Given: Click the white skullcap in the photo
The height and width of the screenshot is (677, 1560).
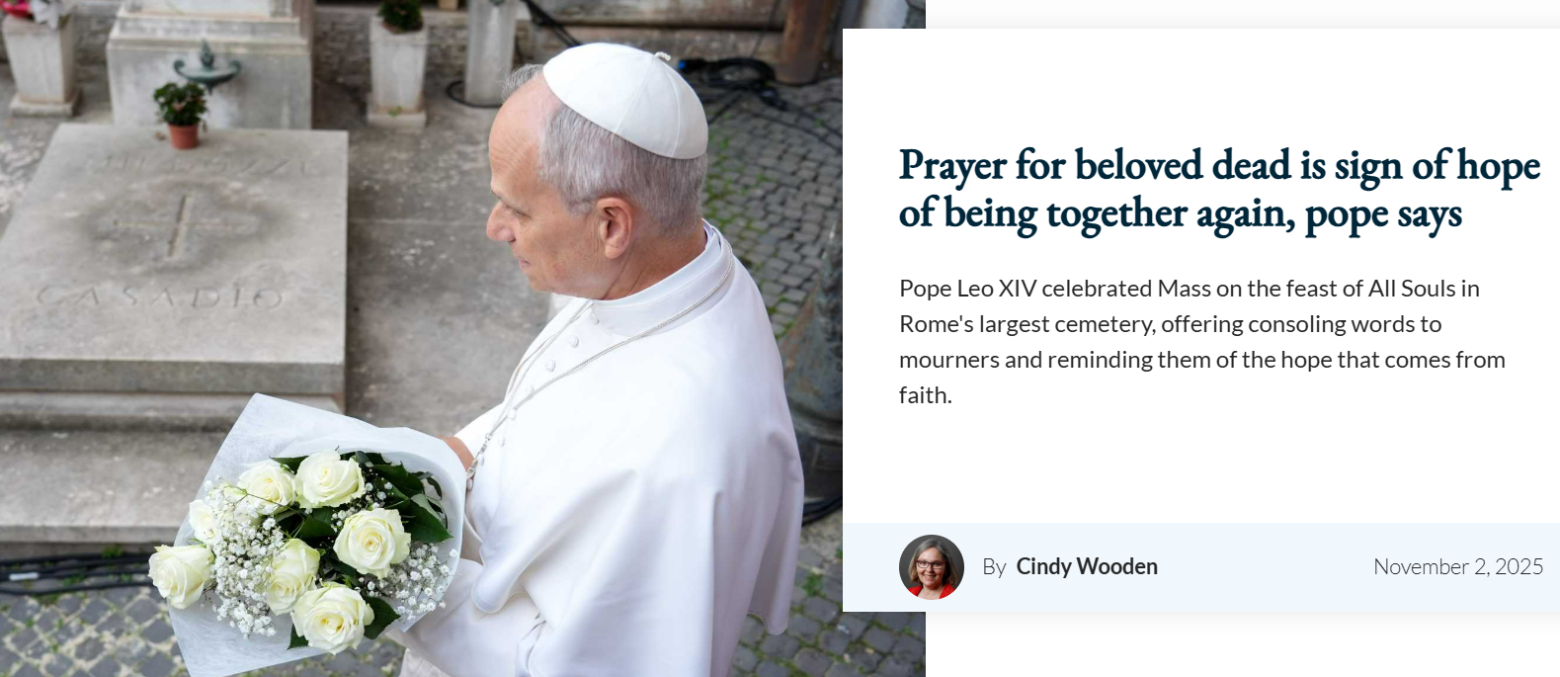Looking at the screenshot, I should 627,98.
